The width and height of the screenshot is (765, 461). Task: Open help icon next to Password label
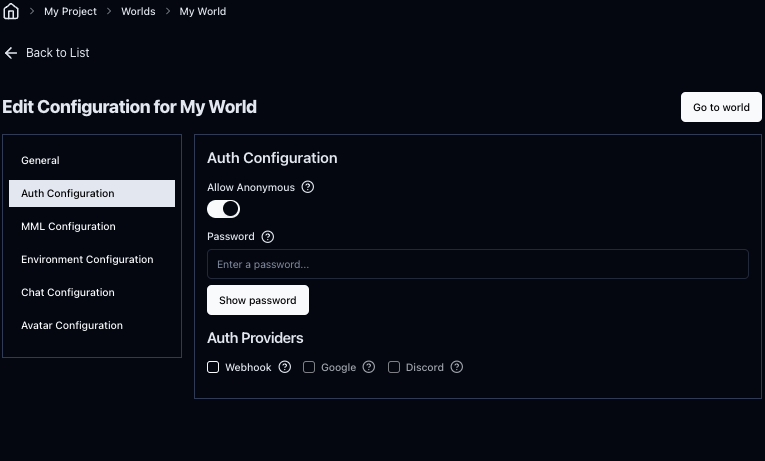click(x=267, y=237)
